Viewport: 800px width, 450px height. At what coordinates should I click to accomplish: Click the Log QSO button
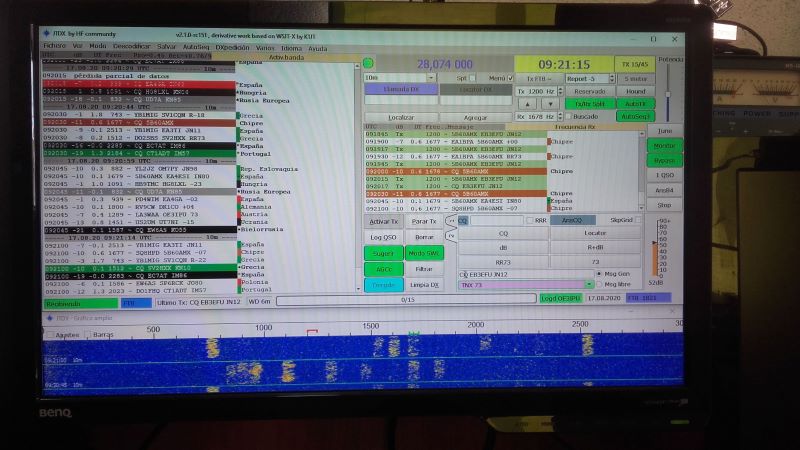click(x=383, y=237)
